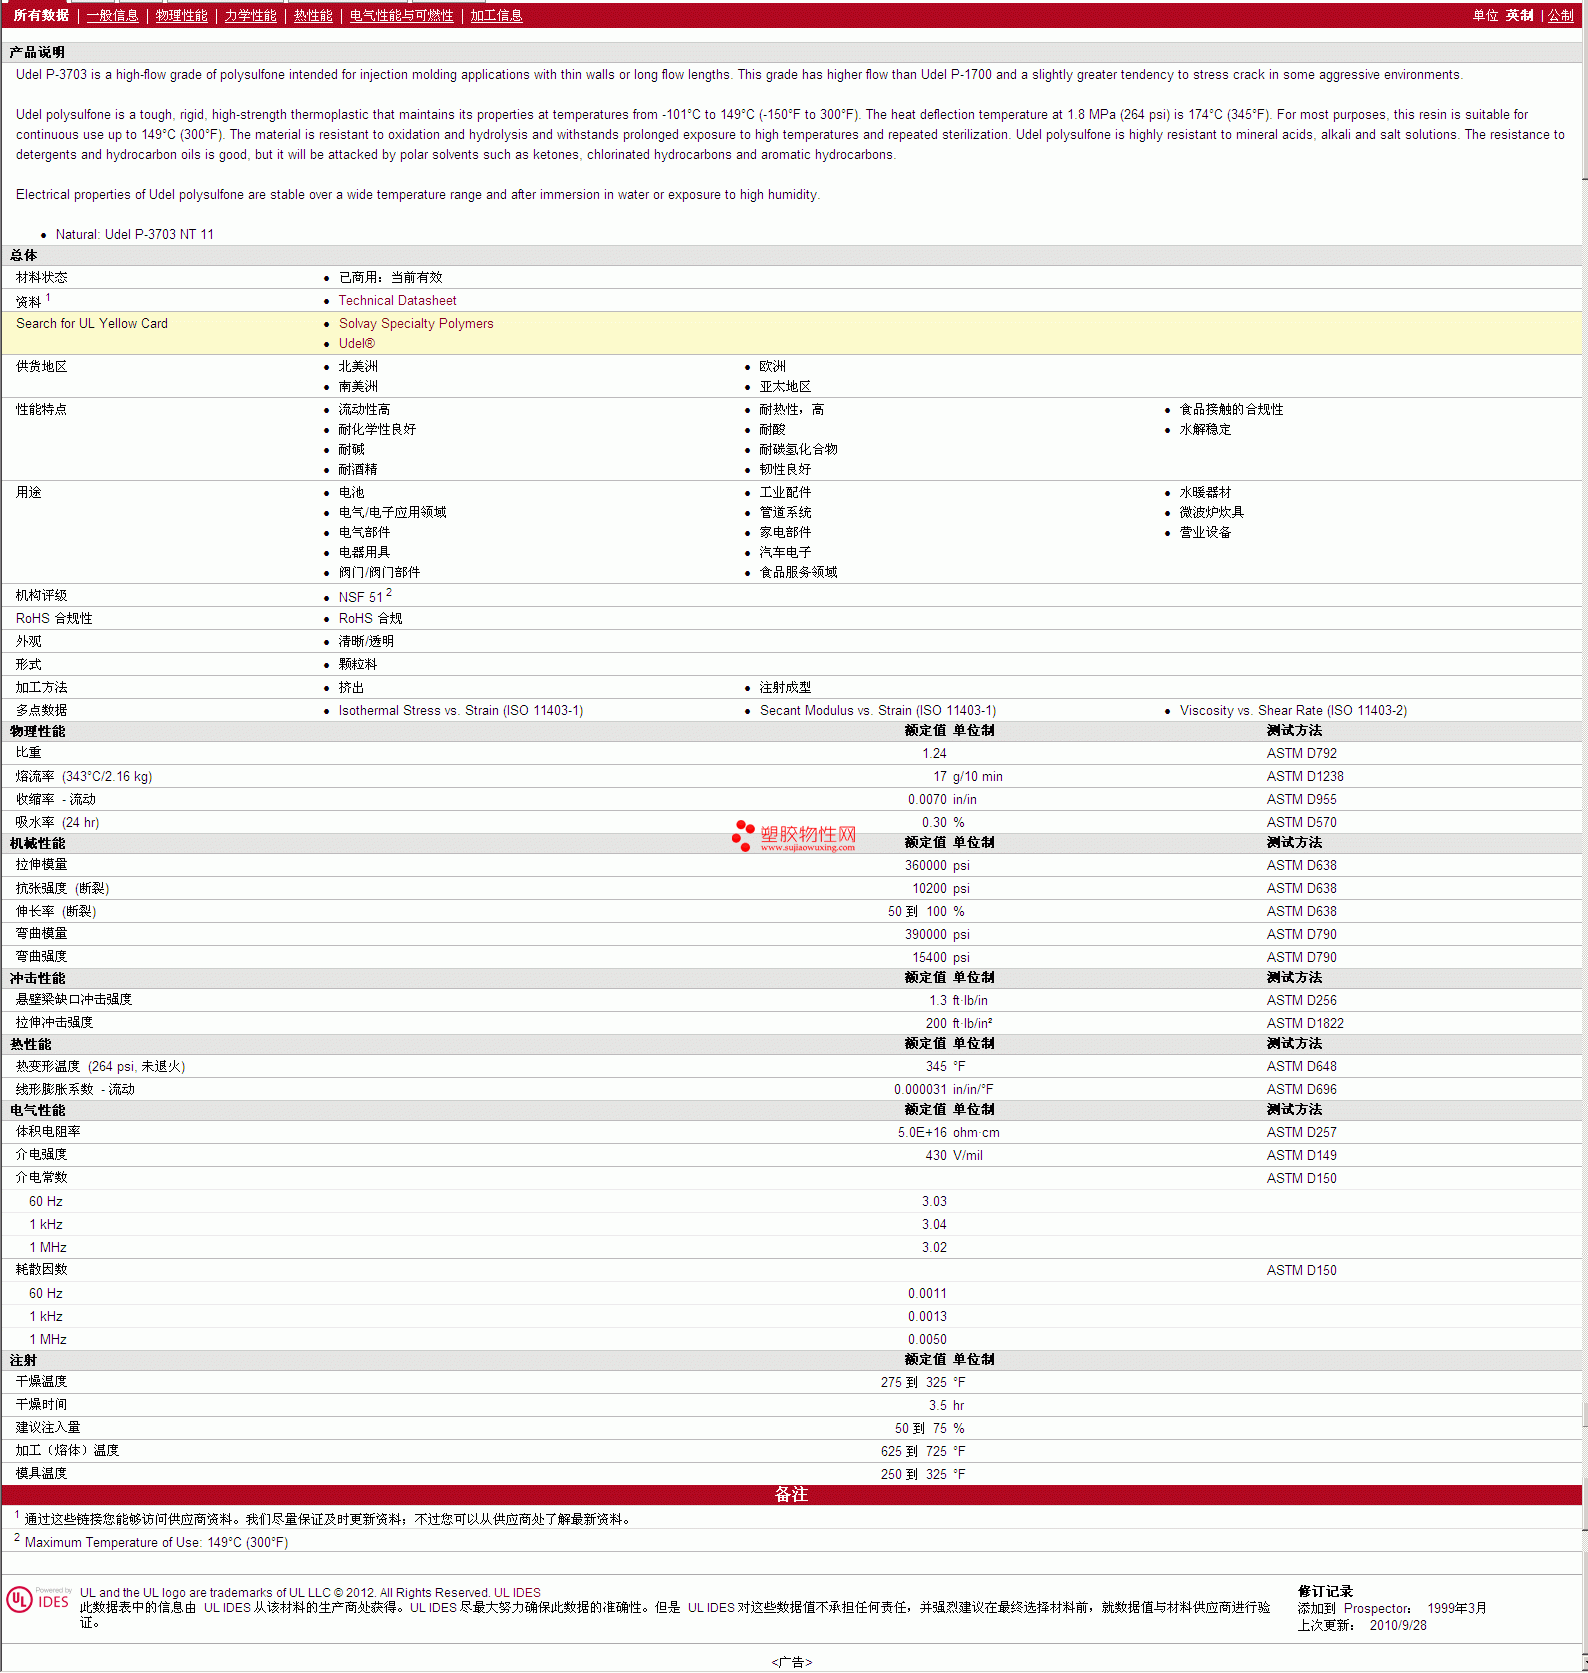Image resolution: width=1588 pixels, height=1673 pixels.
Task: Click the 备注 notes header bar
Action: pos(791,1494)
